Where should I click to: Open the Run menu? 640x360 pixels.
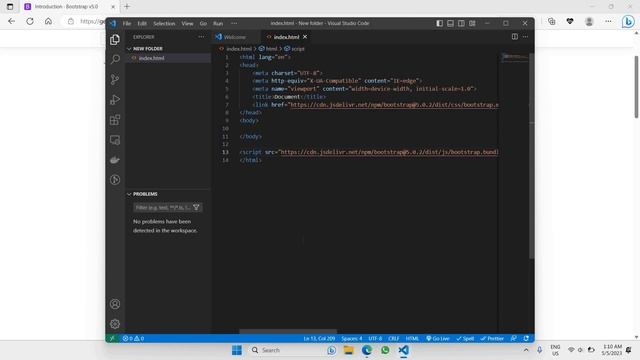pyautogui.click(x=218, y=23)
